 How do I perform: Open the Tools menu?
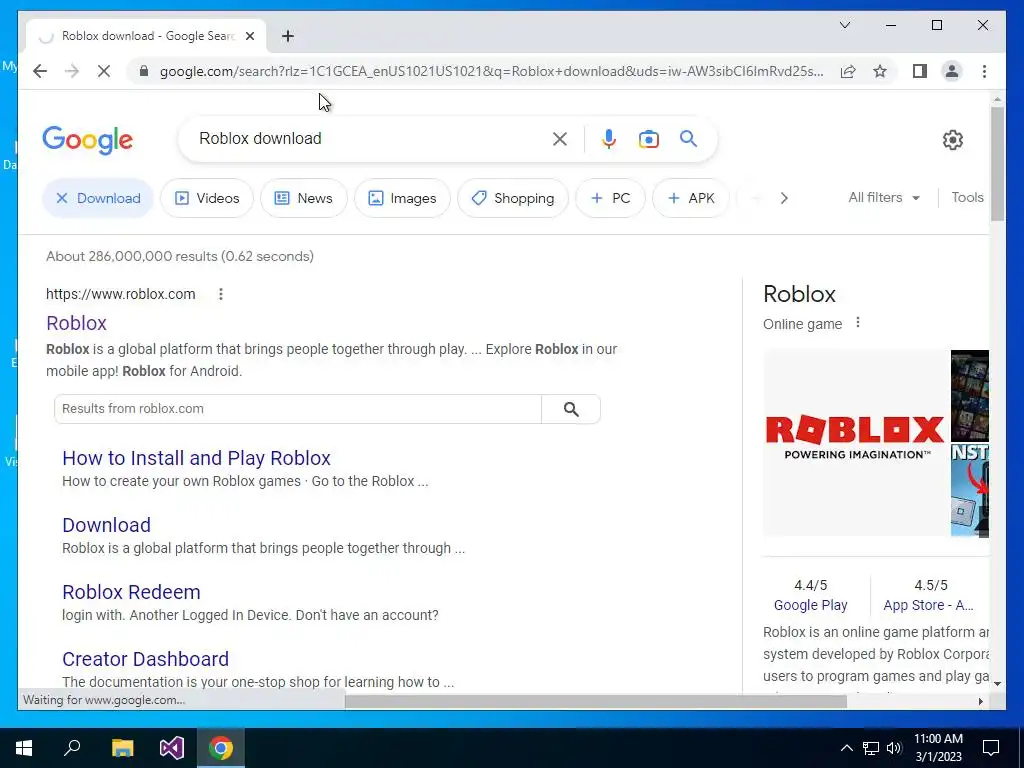click(x=967, y=197)
